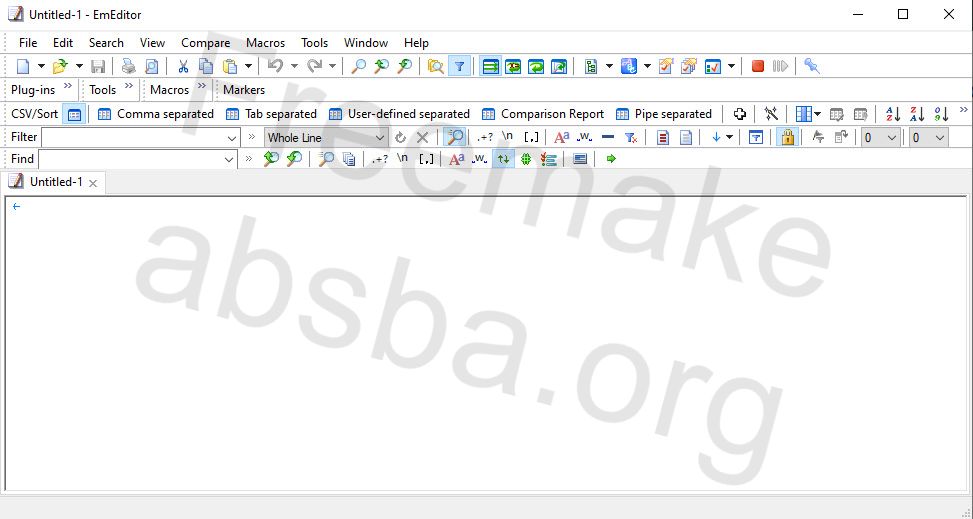Click the red Record Macro icon
Screen dimensions: 973x519
coord(757,66)
